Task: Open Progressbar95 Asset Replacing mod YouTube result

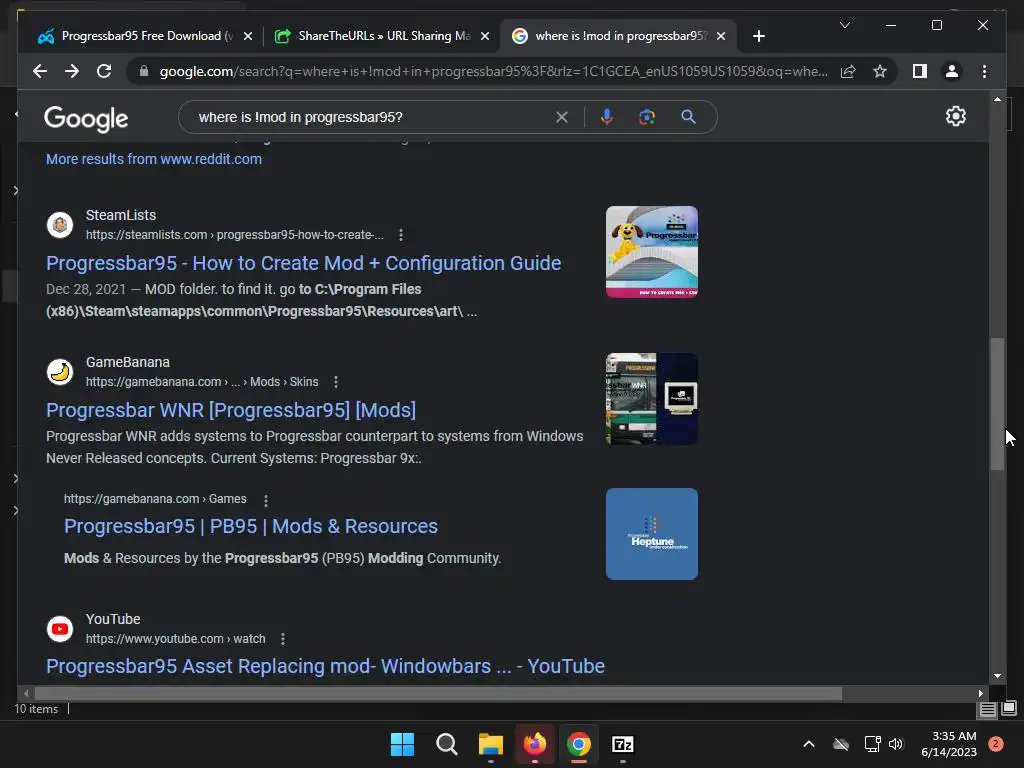Action: [x=325, y=665]
